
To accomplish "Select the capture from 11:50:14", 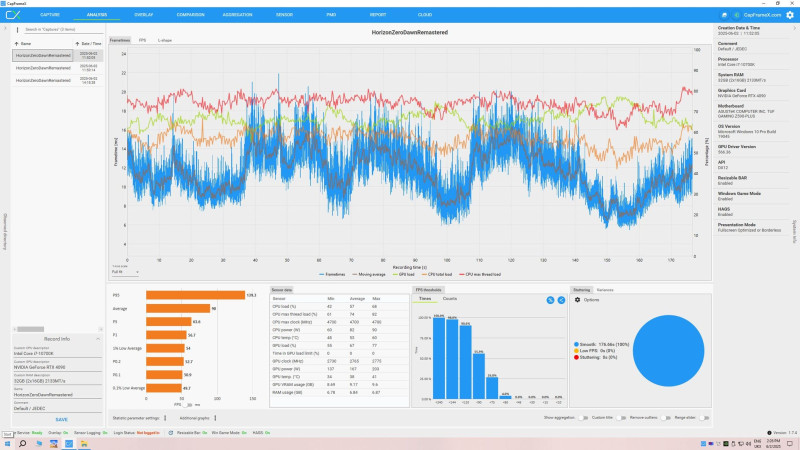I will click(58, 68).
